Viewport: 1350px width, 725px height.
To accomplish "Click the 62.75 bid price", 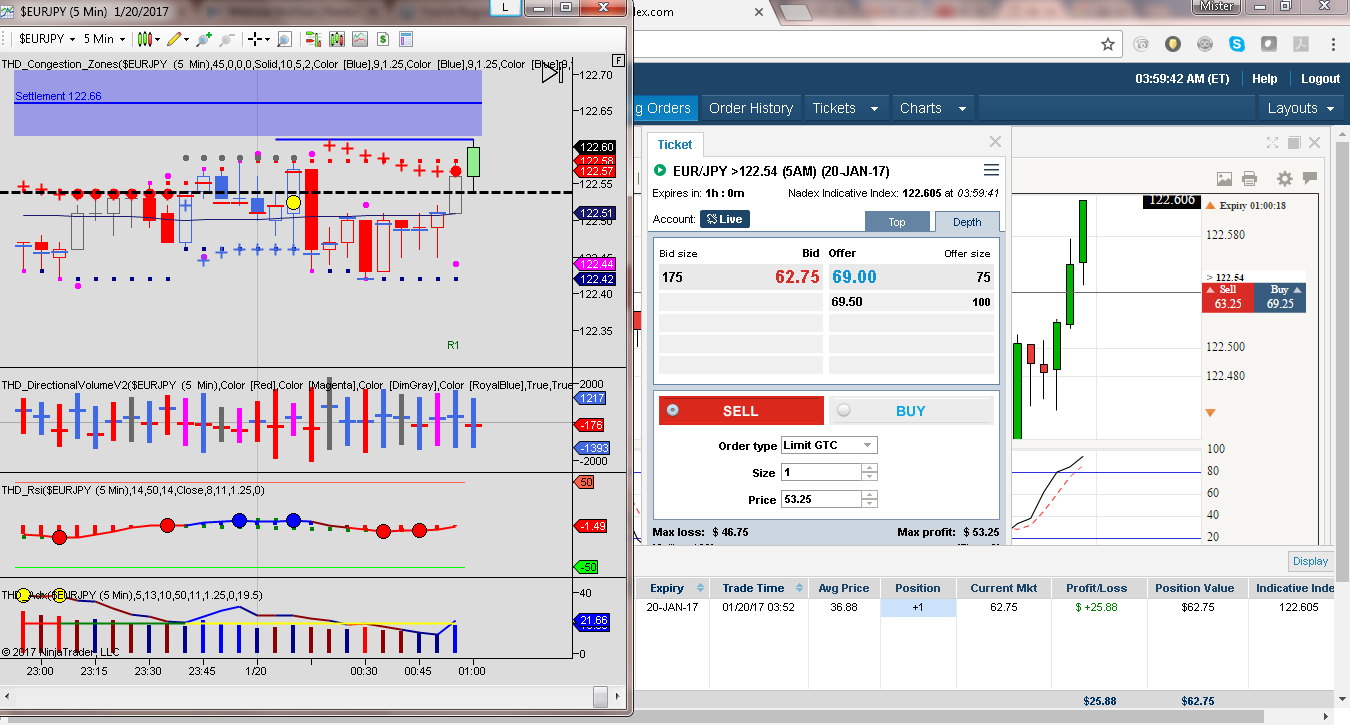I will (x=797, y=277).
